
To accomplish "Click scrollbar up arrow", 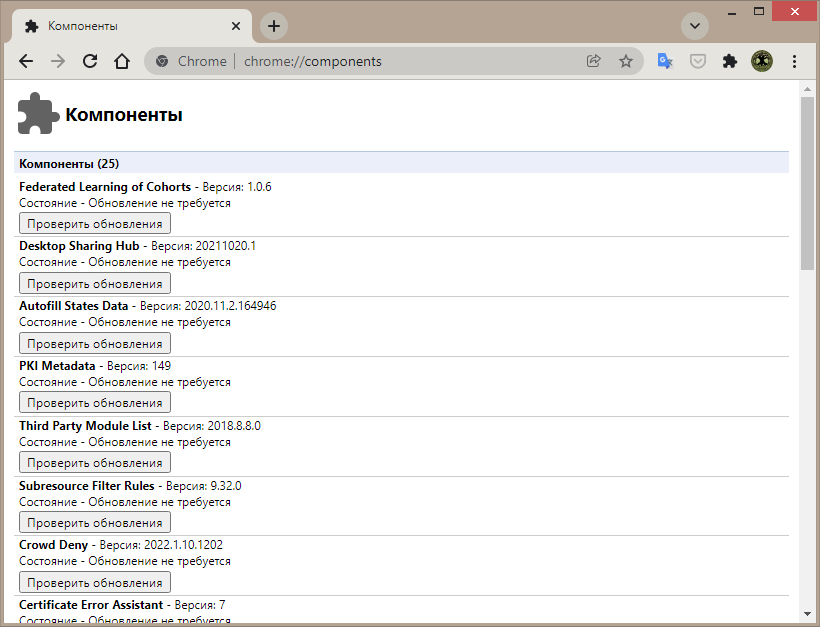I will (807, 89).
